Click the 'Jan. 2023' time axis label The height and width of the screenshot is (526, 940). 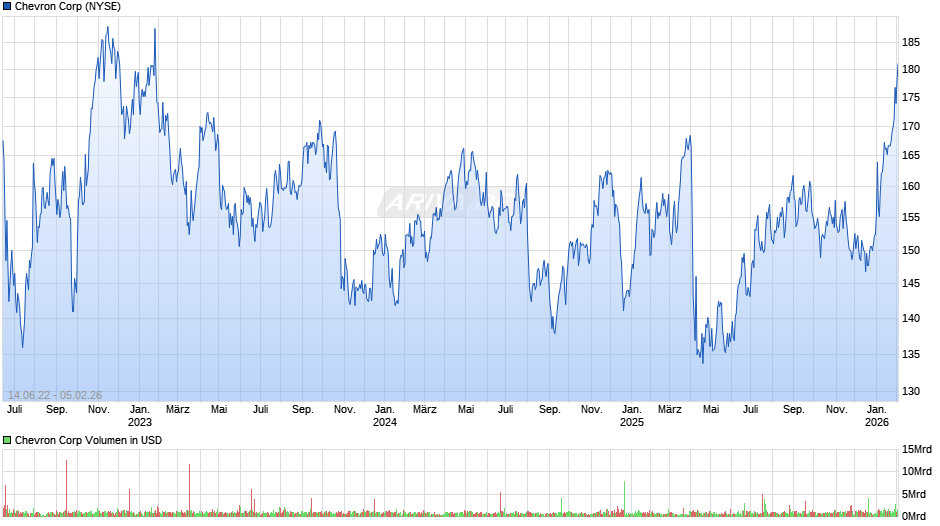140,416
